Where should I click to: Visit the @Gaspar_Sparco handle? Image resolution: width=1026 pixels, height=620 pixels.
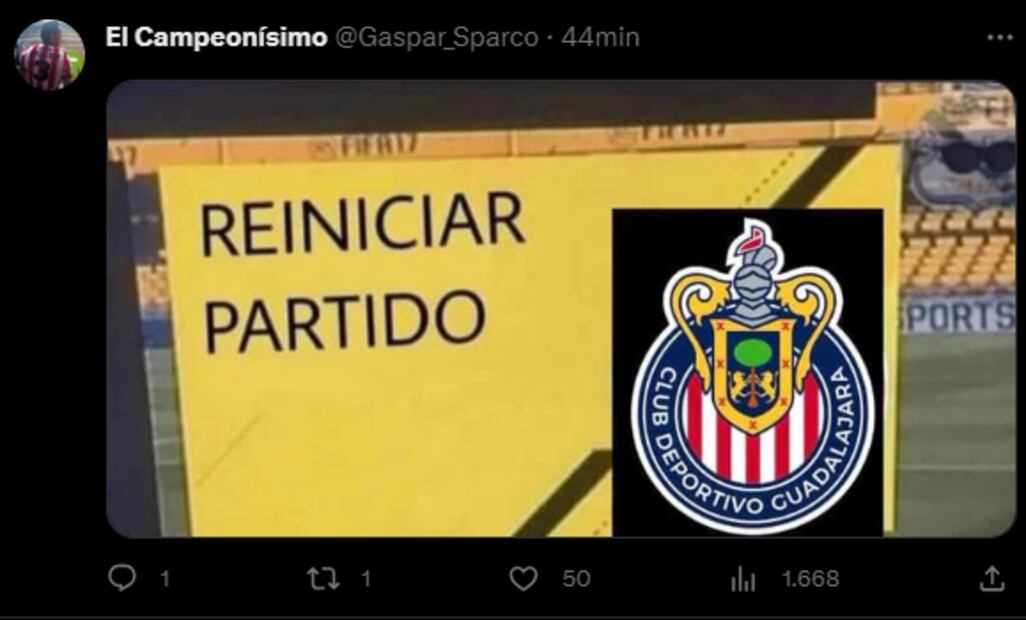click(x=436, y=38)
